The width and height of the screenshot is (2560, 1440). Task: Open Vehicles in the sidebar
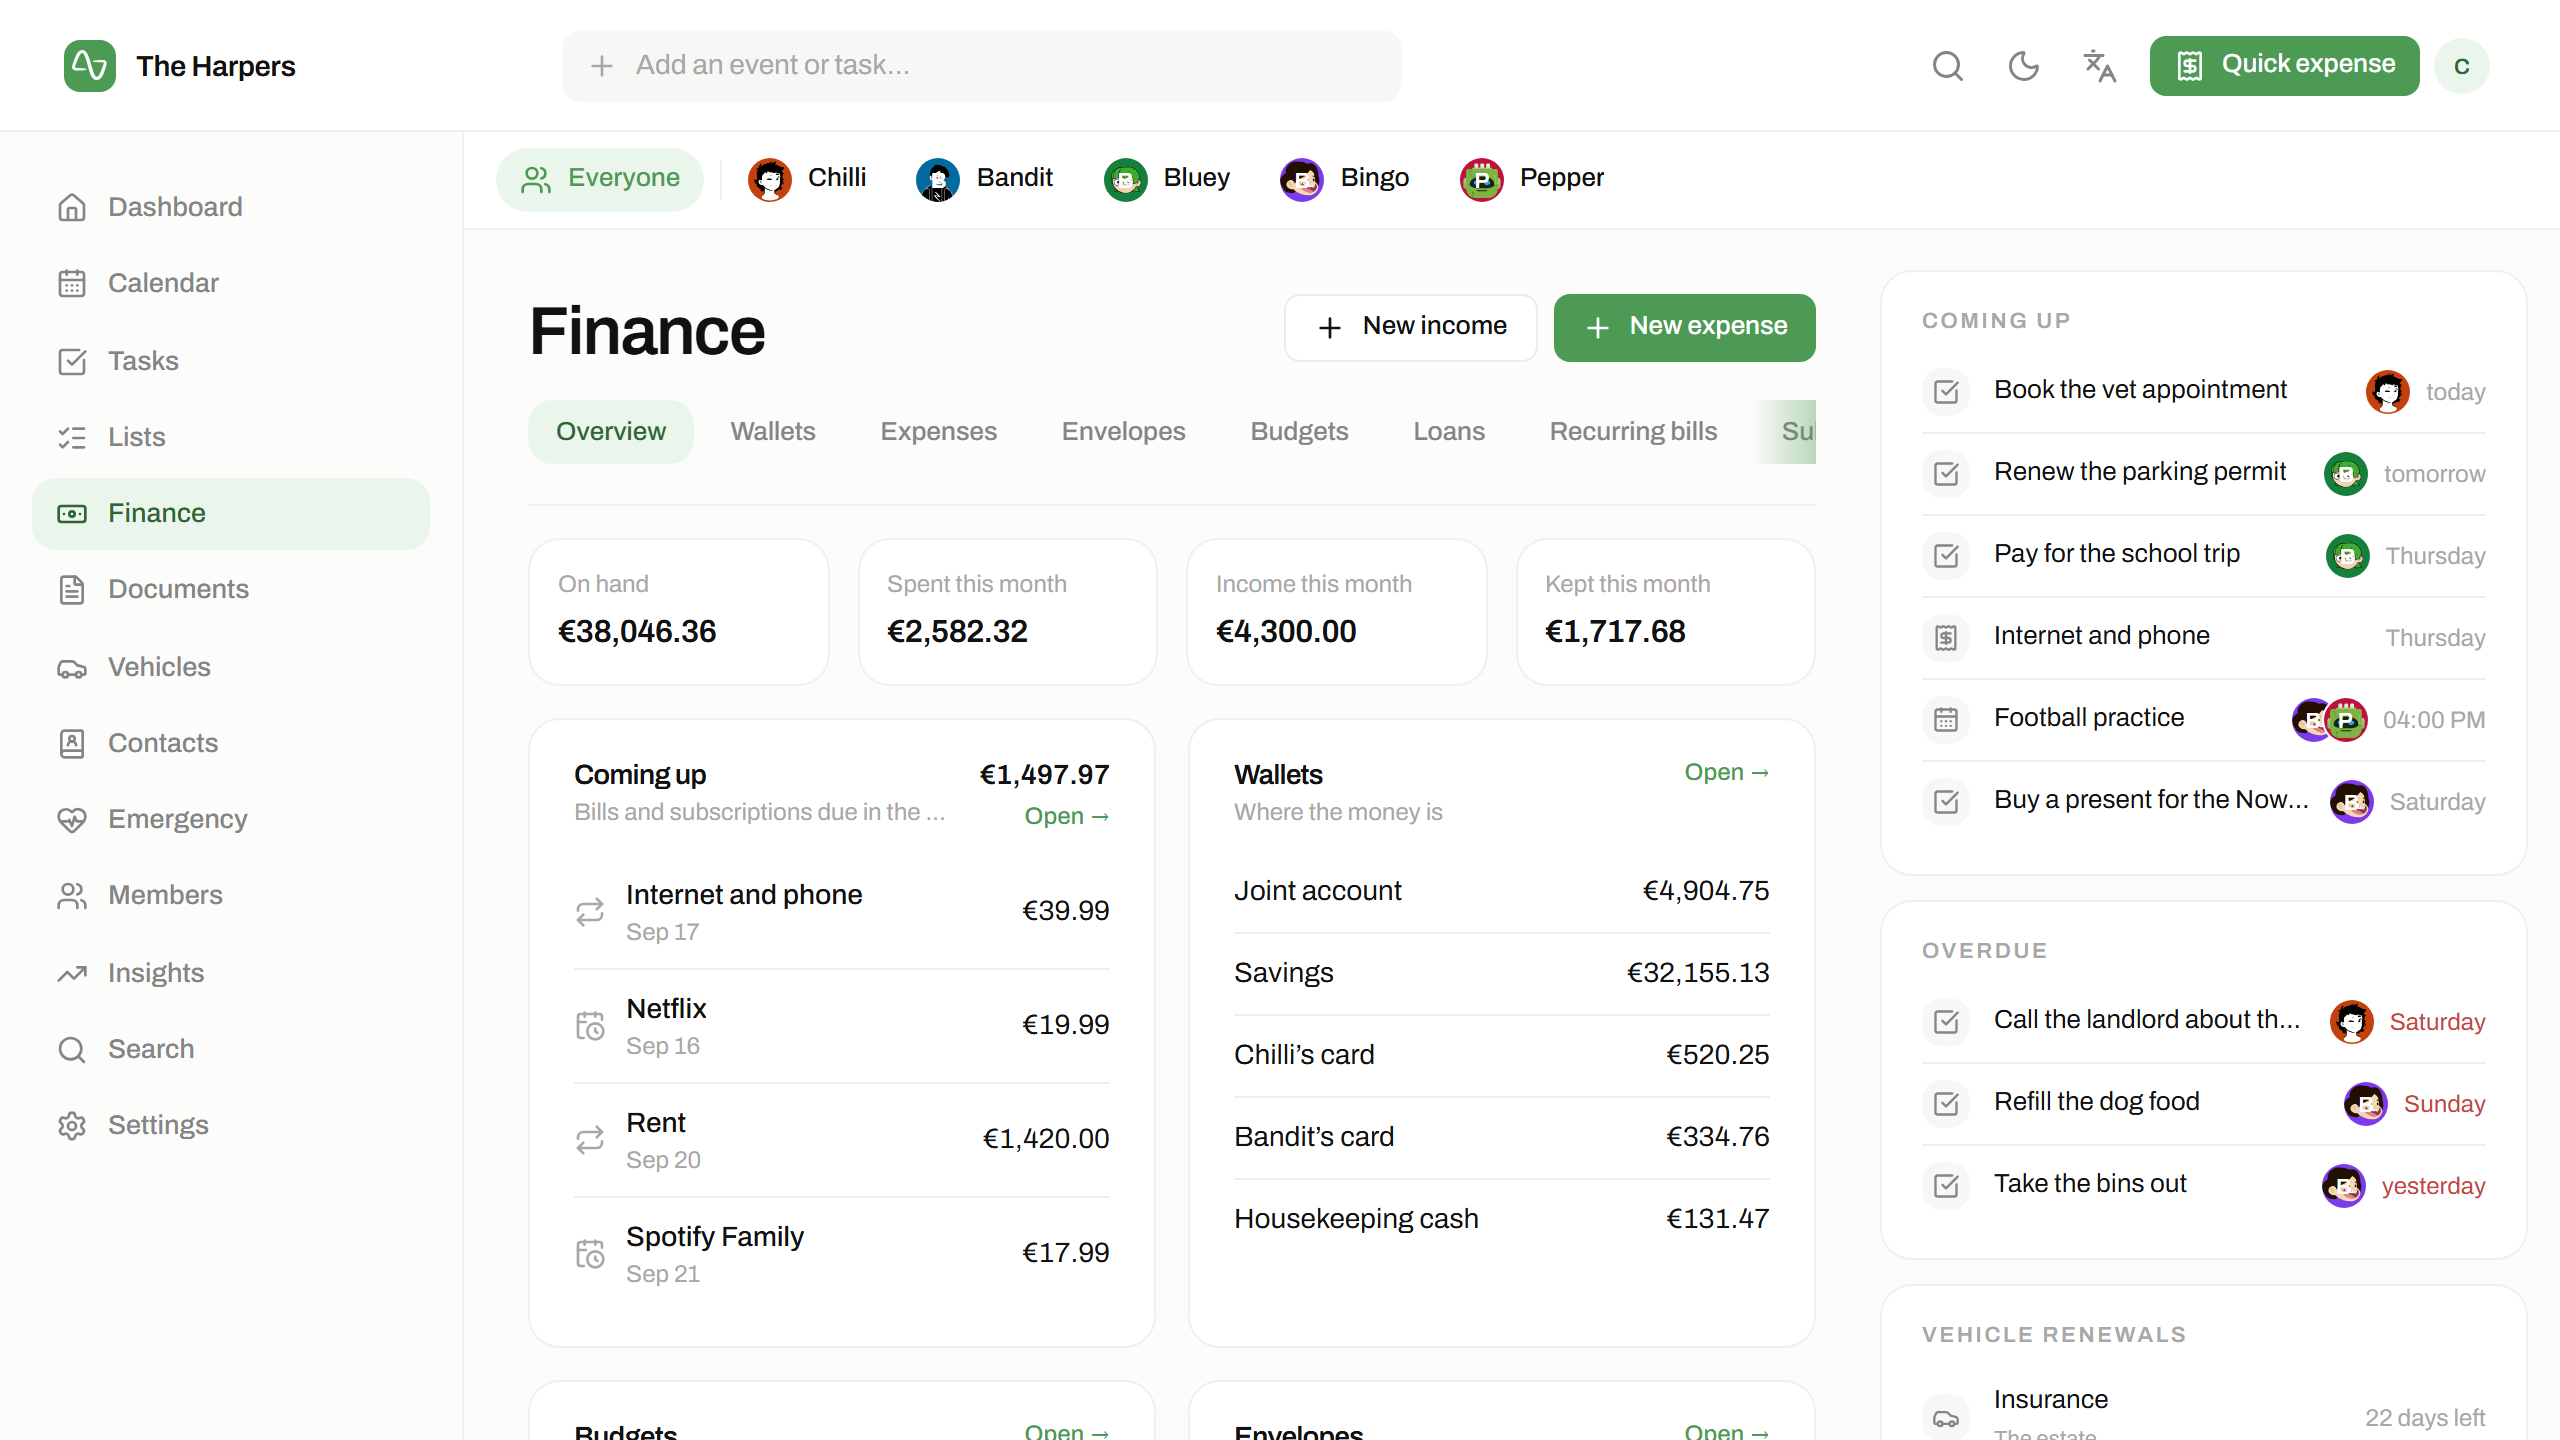(231, 667)
